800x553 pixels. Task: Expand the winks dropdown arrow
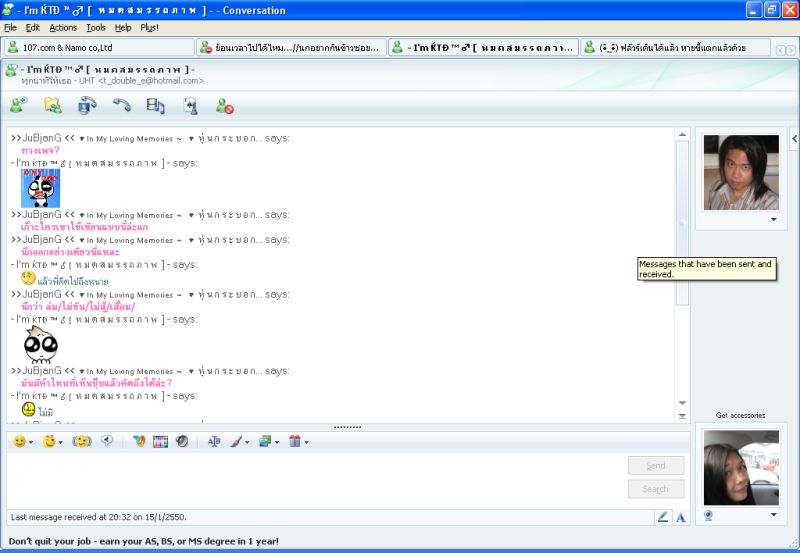pos(61,442)
